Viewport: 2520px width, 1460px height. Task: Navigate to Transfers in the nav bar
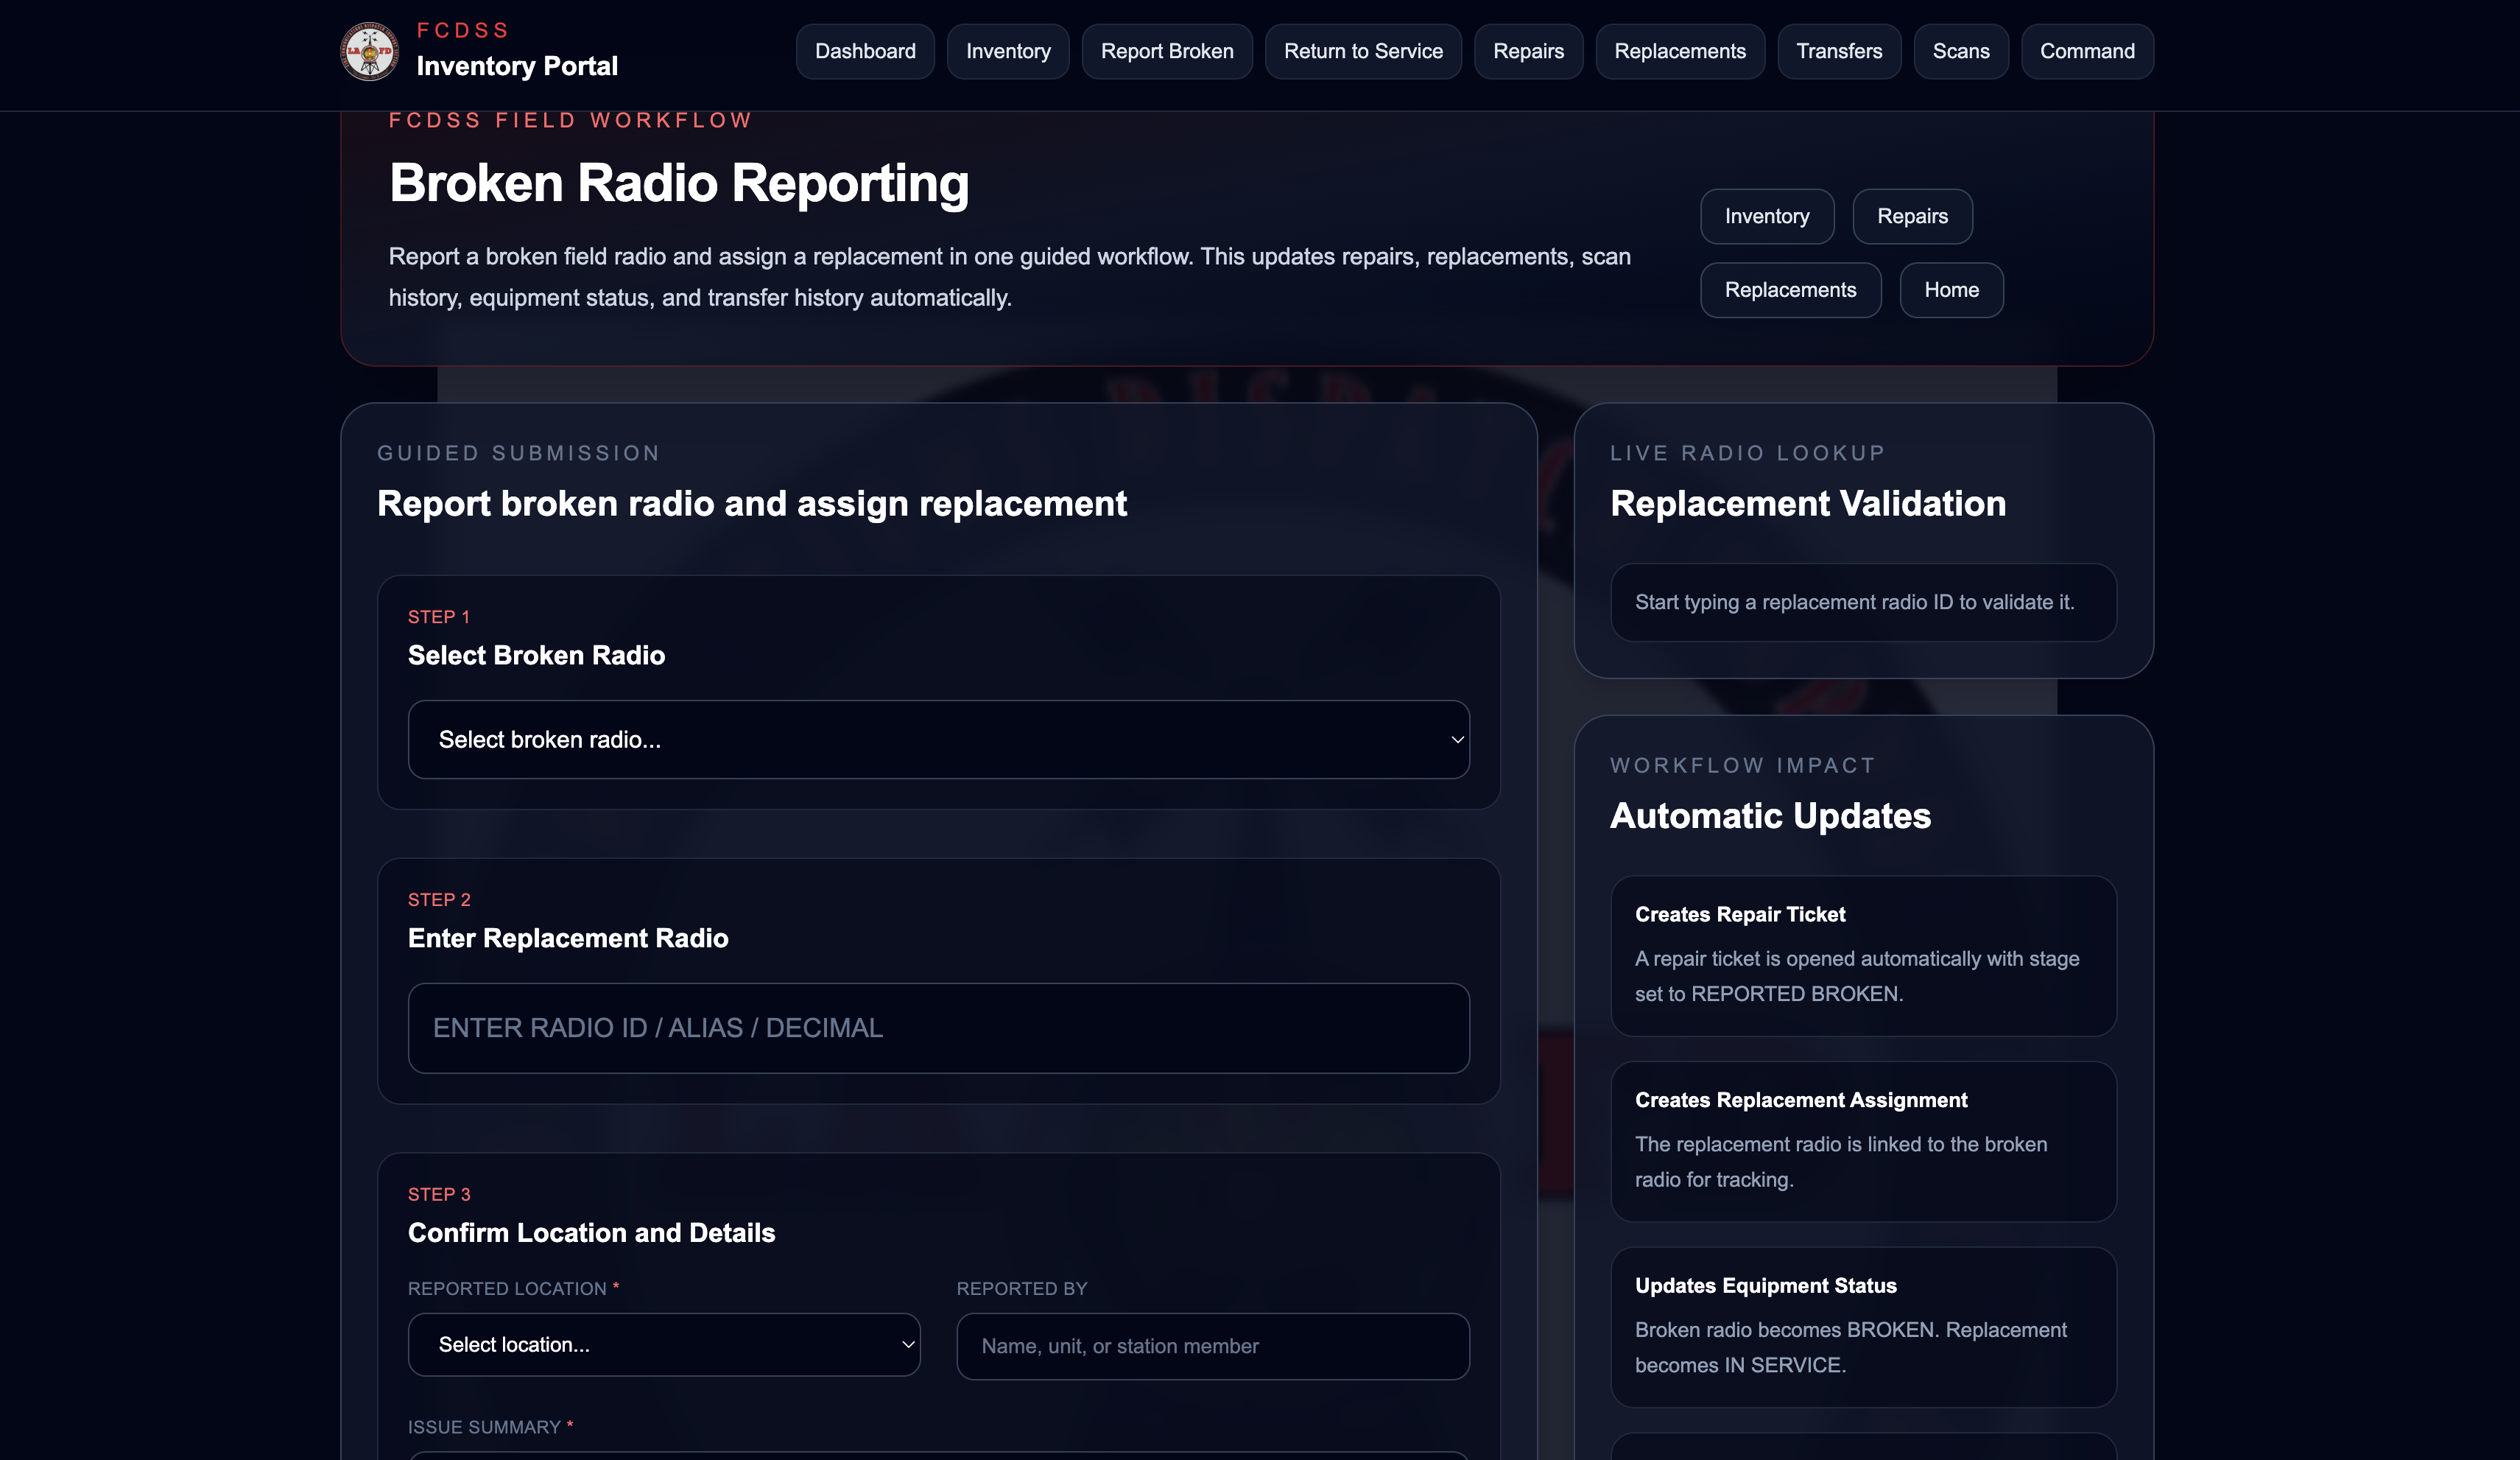click(x=1838, y=51)
